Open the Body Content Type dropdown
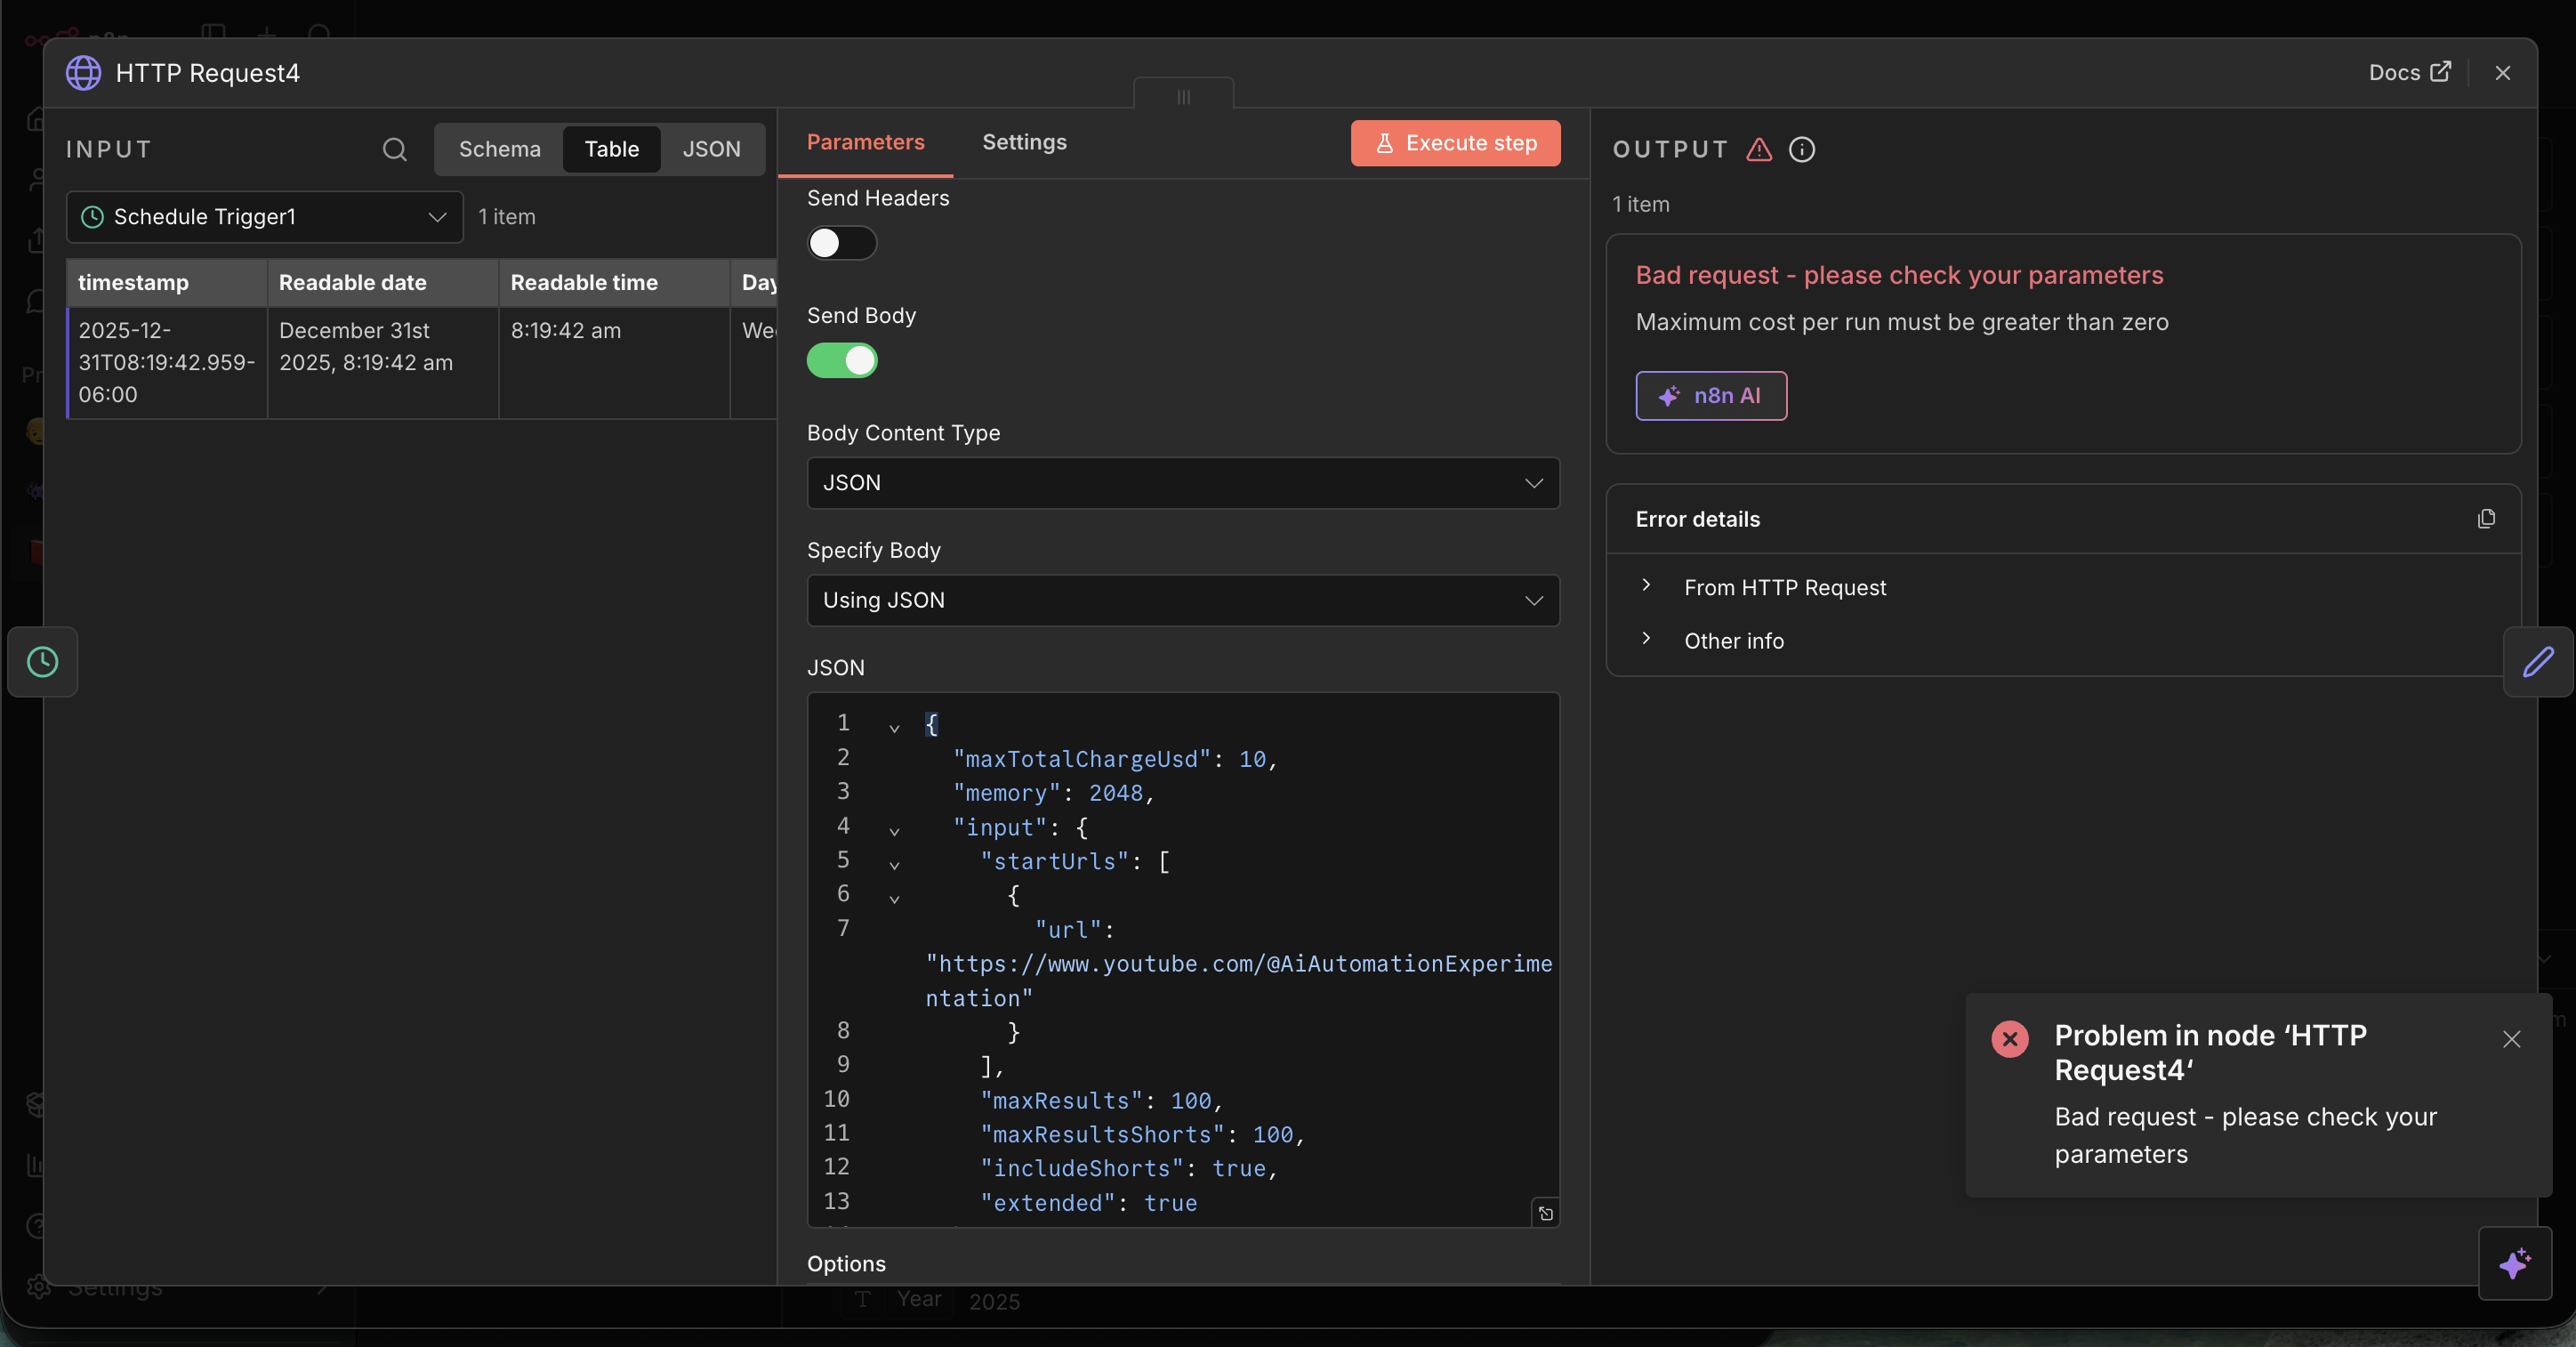2576x1347 pixels. click(x=1182, y=483)
